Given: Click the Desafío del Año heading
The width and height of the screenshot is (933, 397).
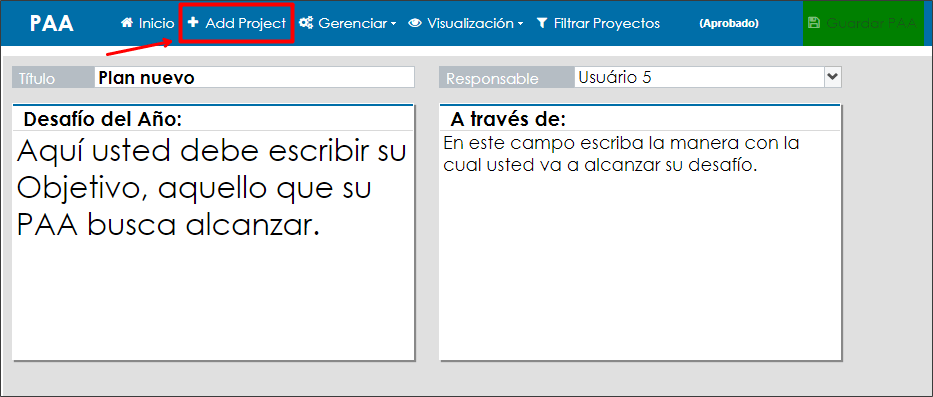Looking at the screenshot, I should pyautogui.click(x=102, y=119).
